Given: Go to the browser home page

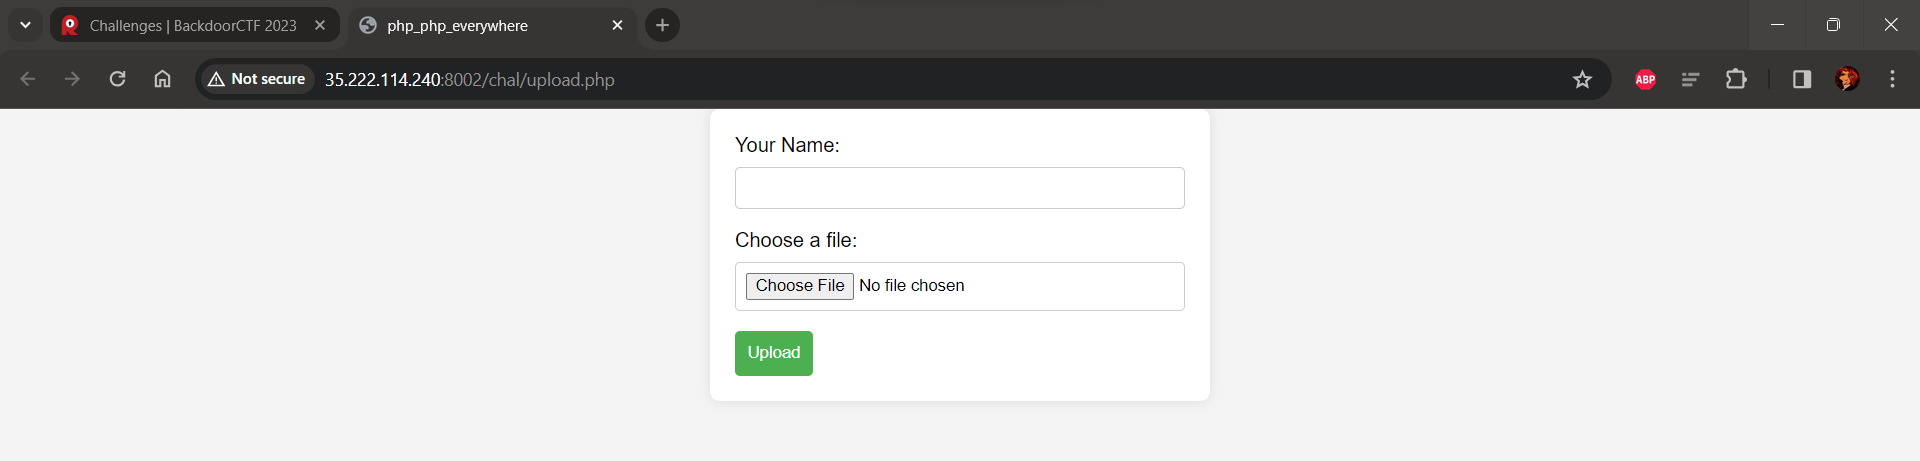Looking at the screenshot, I should pyautogui.click(x=162, y=79).
